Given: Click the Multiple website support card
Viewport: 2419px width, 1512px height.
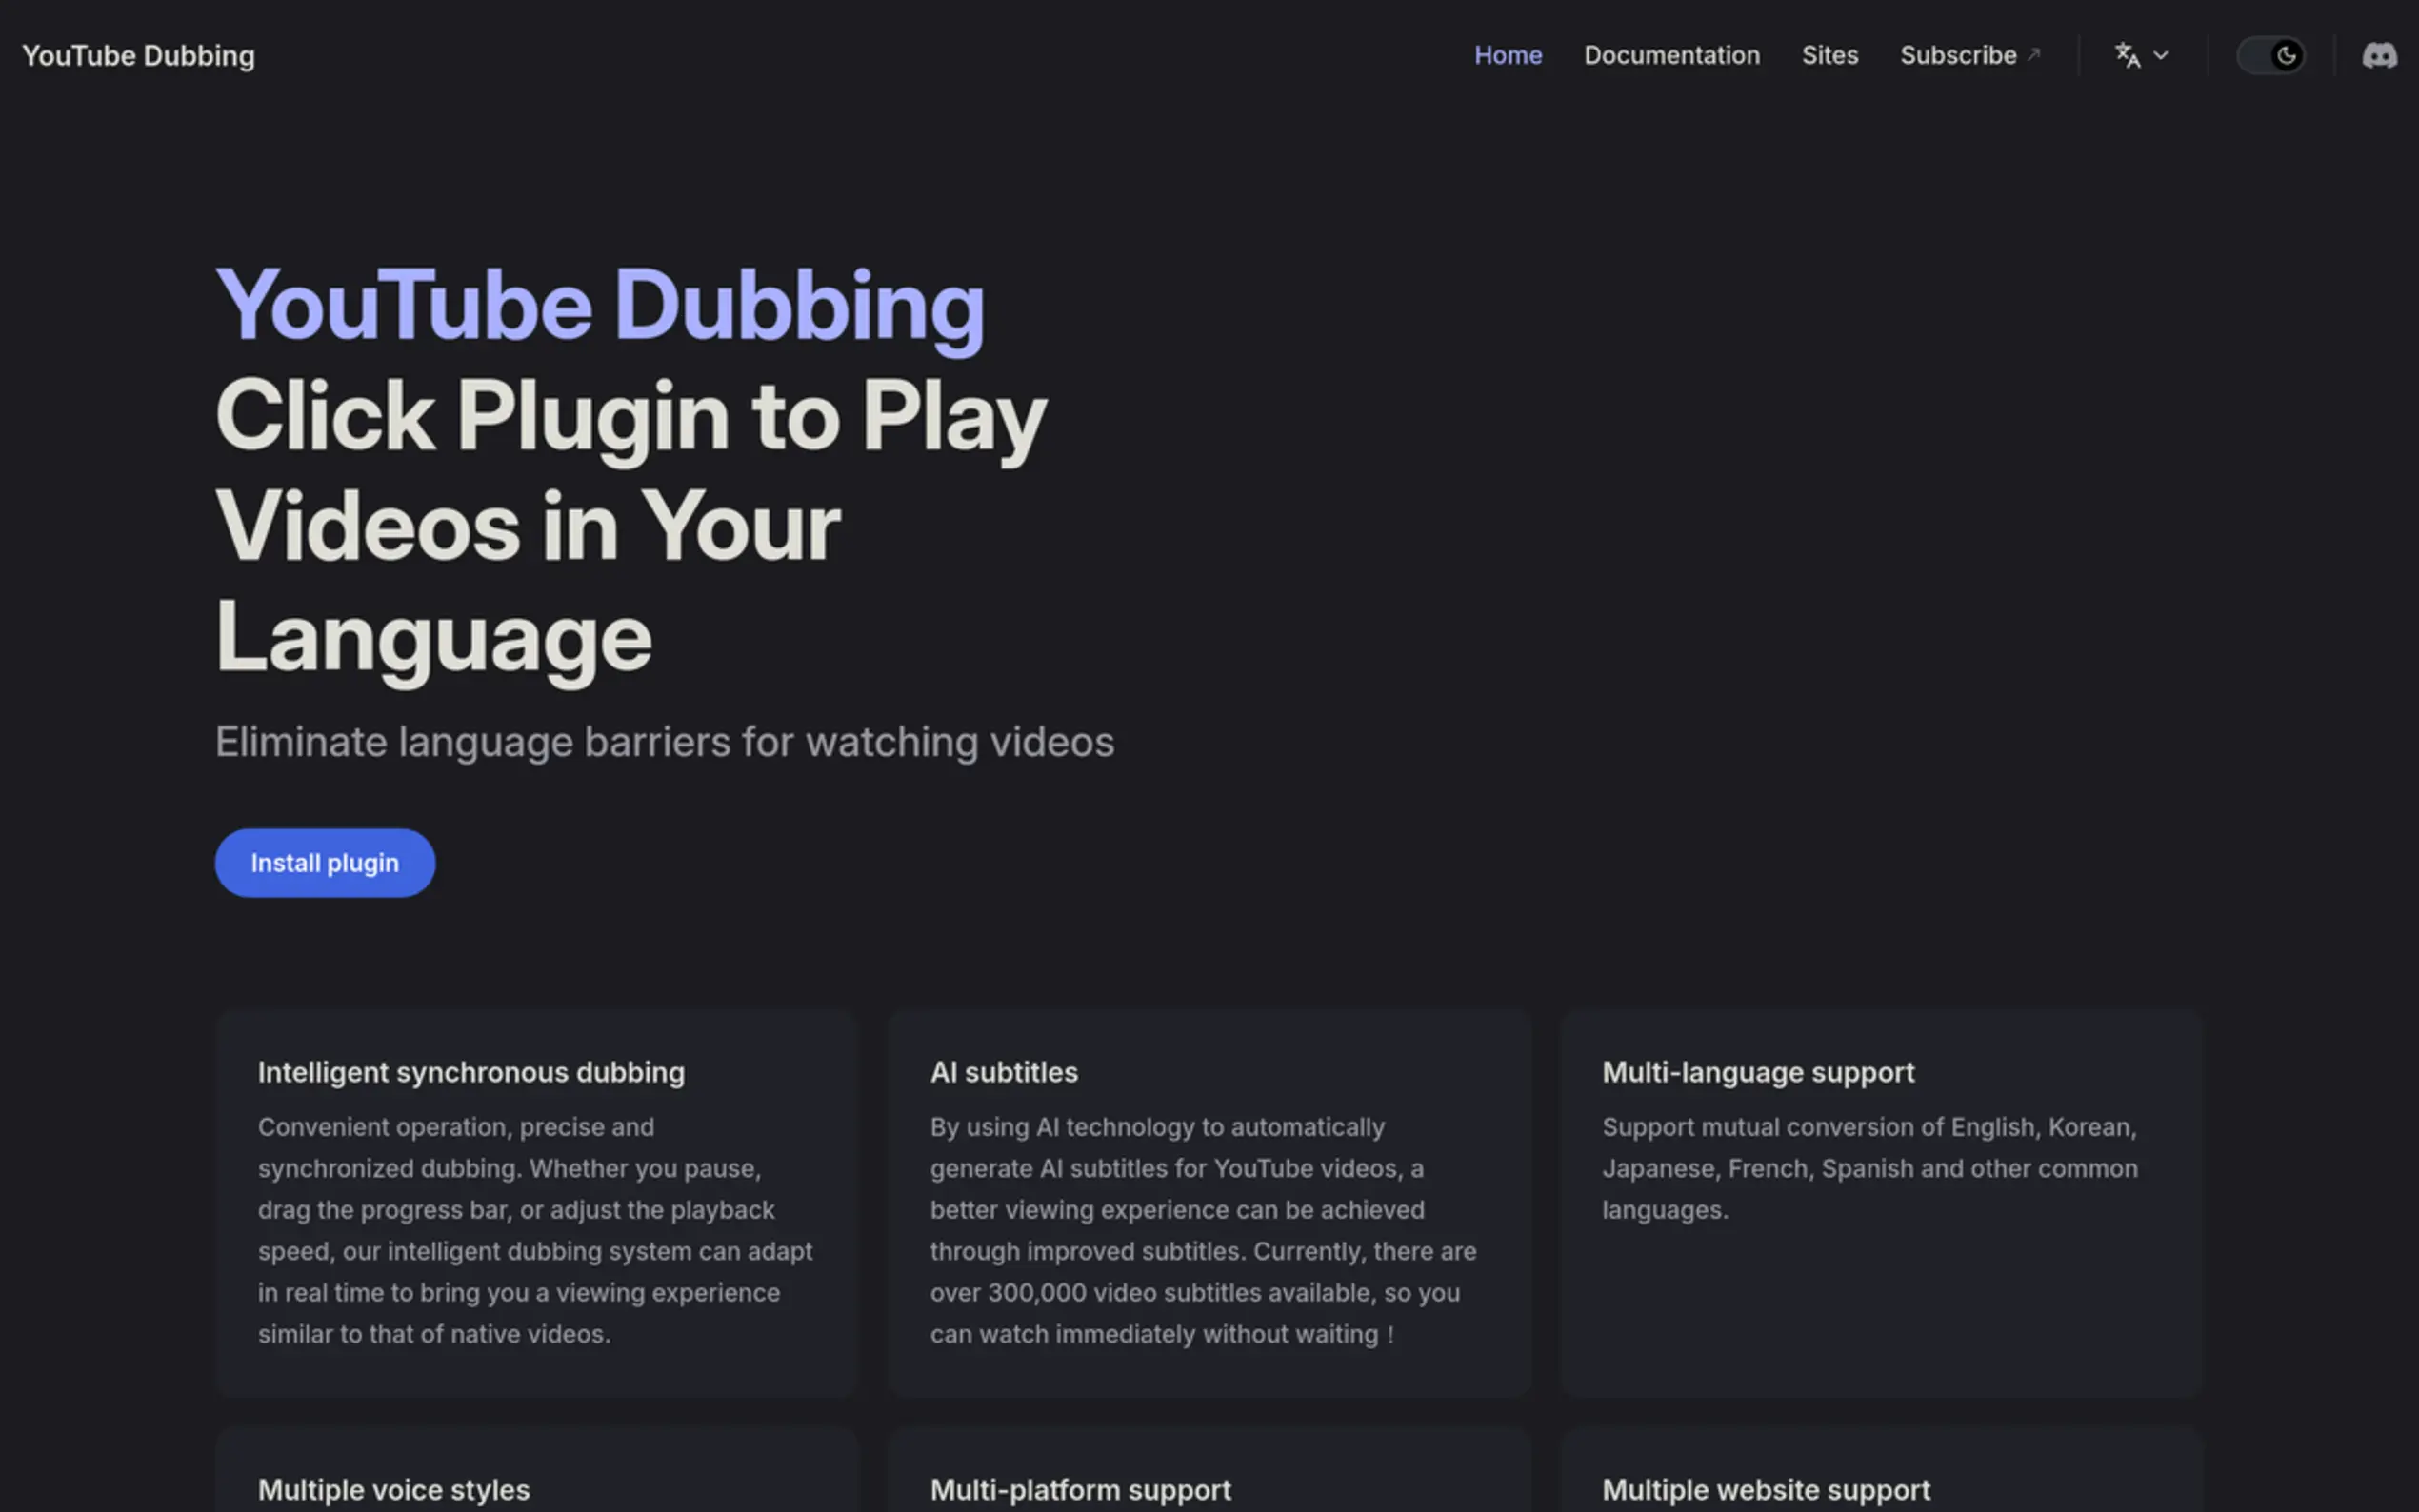Looking at the screenshot, I should [x=1880, y=1480].
